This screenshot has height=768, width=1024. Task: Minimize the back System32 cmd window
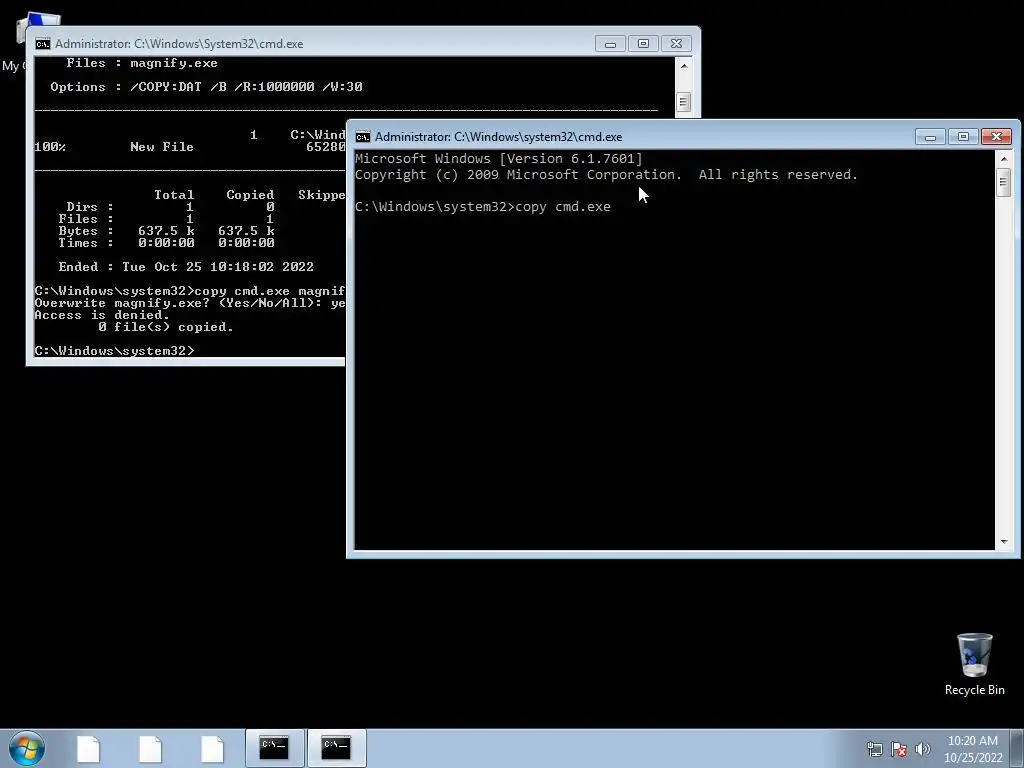610,44
